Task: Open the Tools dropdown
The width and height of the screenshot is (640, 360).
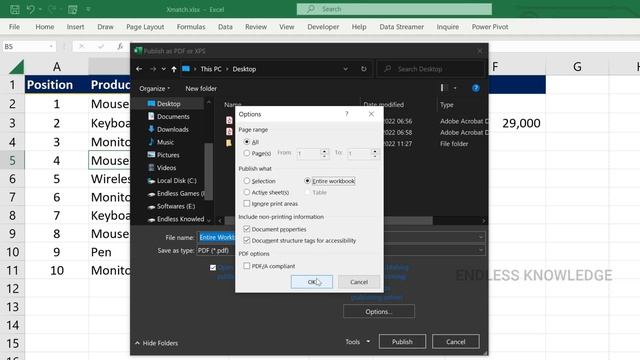Action: 358,342
